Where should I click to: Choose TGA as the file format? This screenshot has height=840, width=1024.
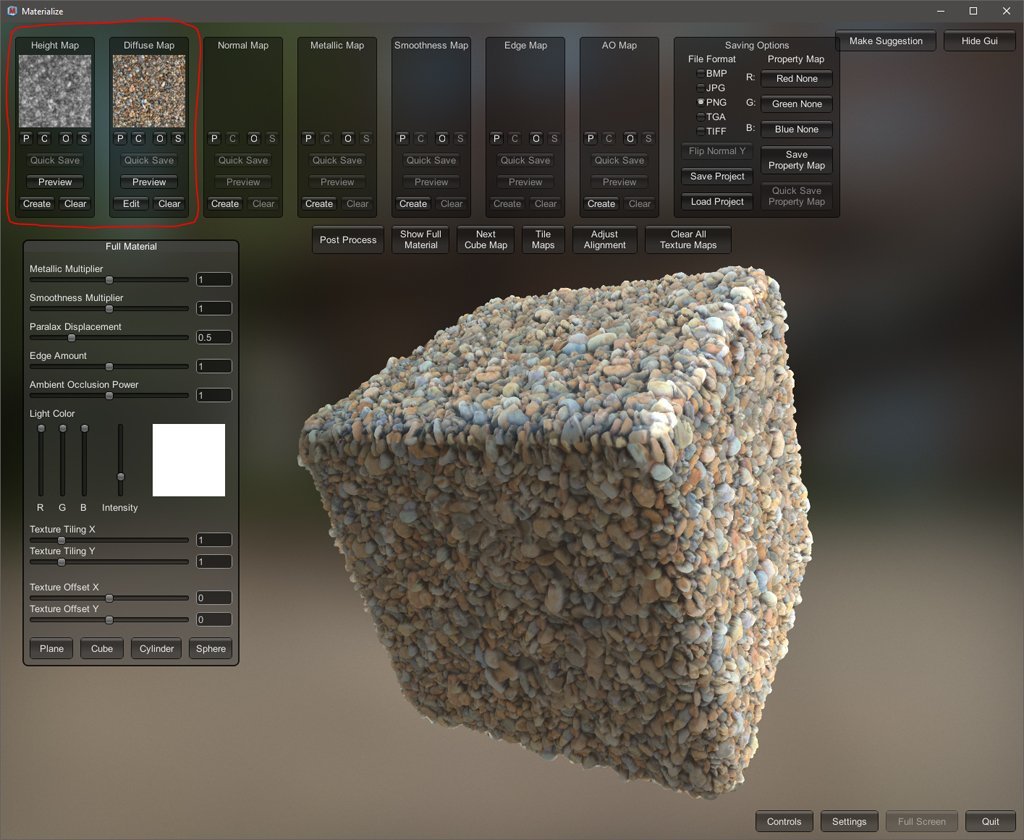pyautogui.click(x=700, y=117)
